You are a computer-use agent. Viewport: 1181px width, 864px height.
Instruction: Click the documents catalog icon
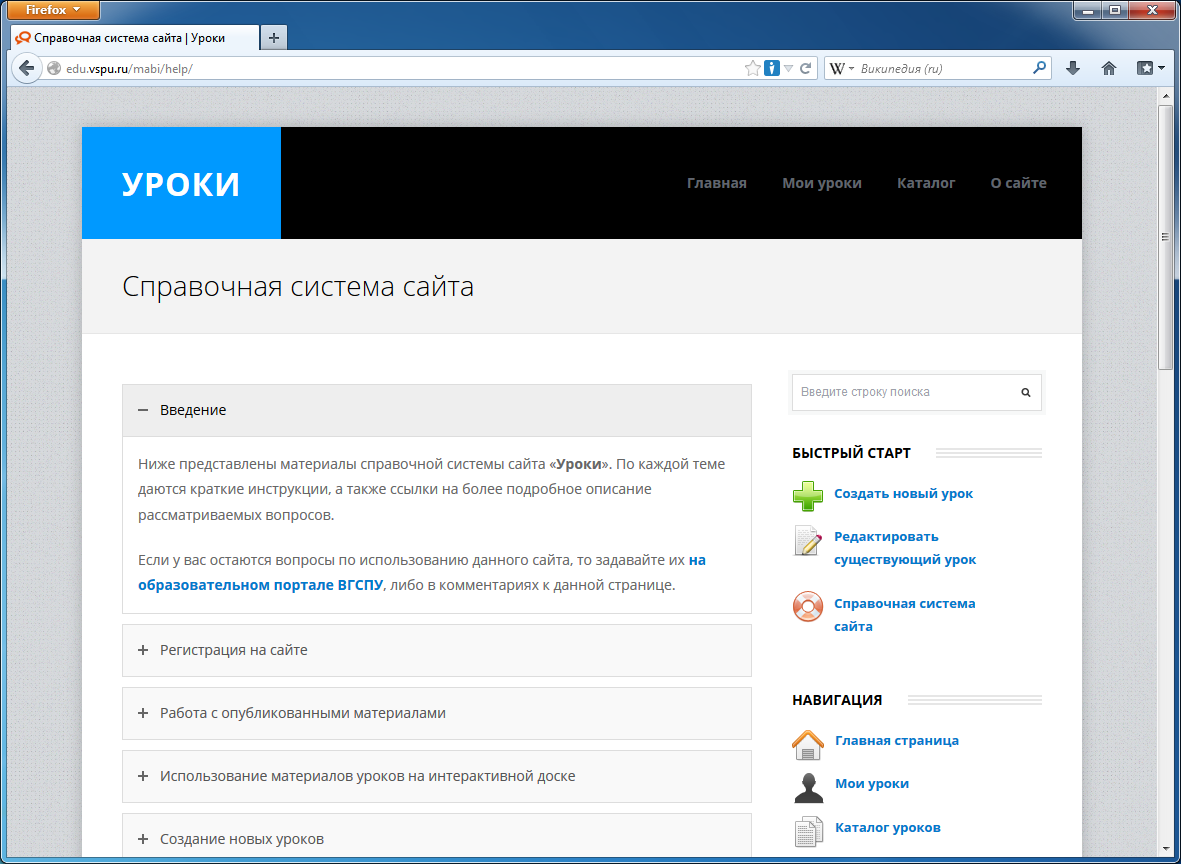808,831
